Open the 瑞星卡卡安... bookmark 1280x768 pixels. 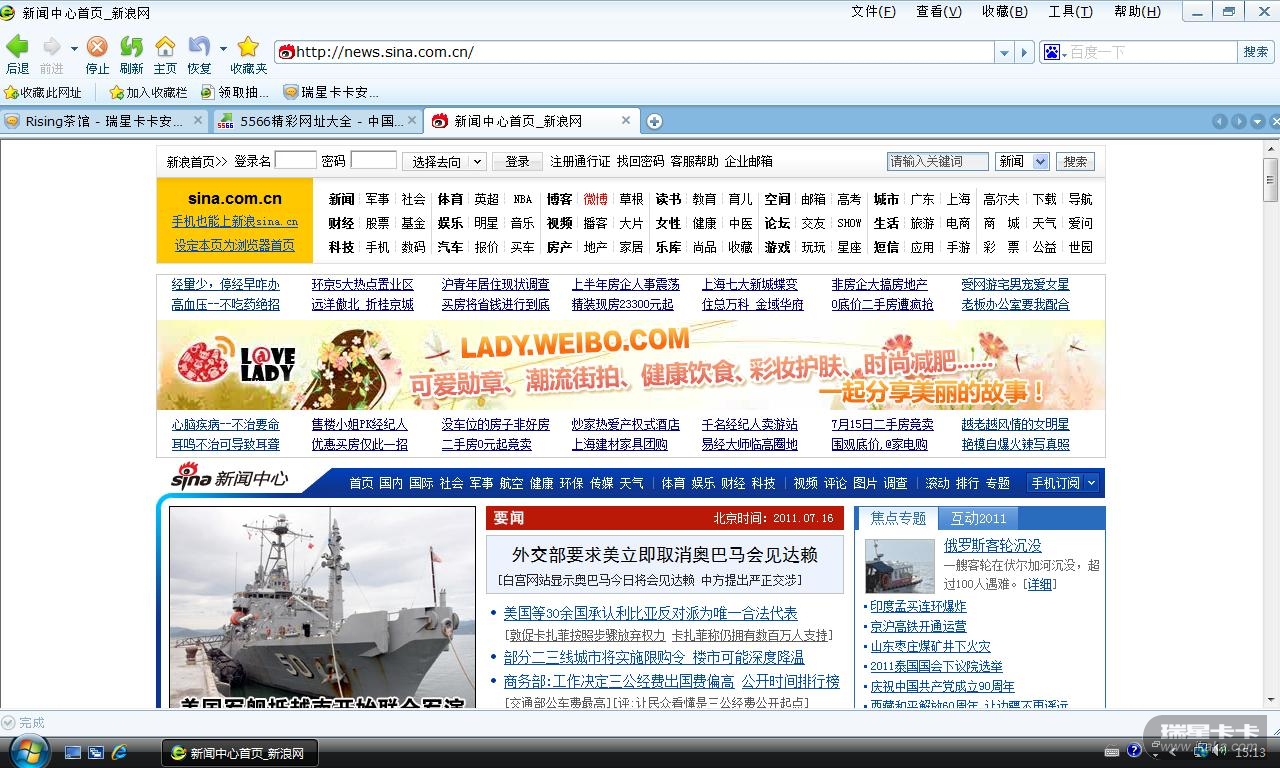coord(331,92)
